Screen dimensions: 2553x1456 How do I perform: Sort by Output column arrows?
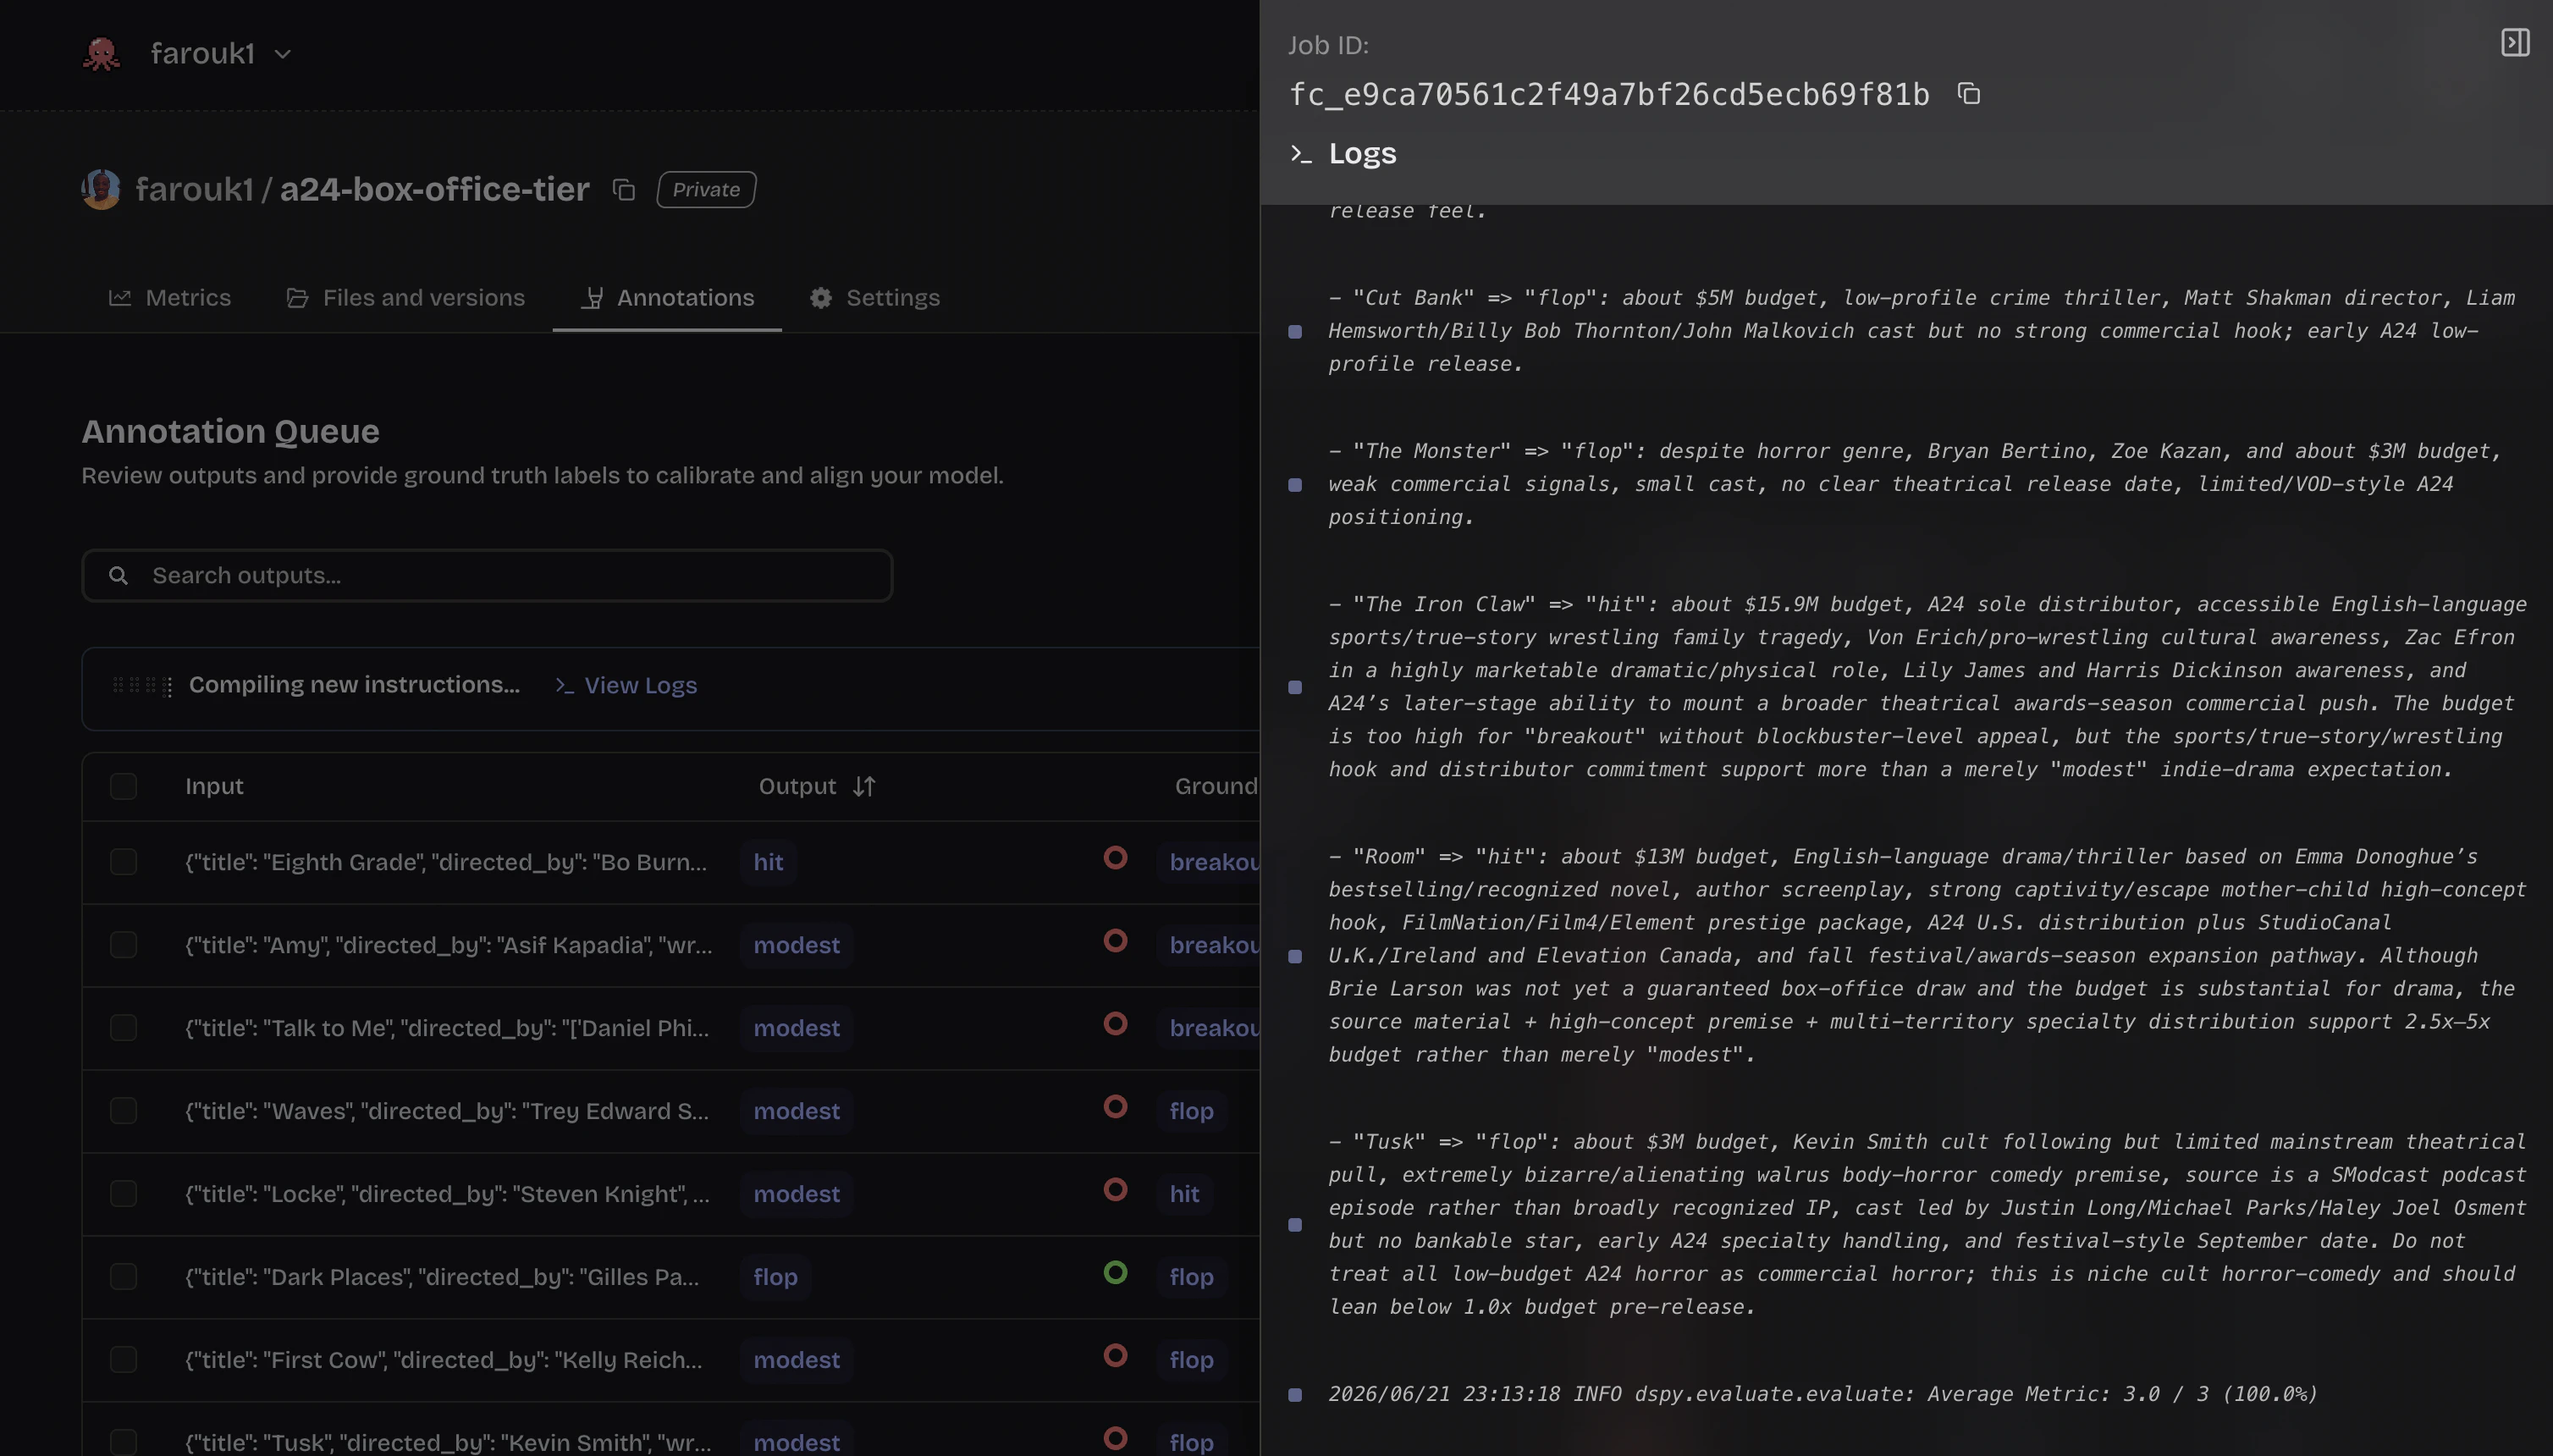coord(864,786)
